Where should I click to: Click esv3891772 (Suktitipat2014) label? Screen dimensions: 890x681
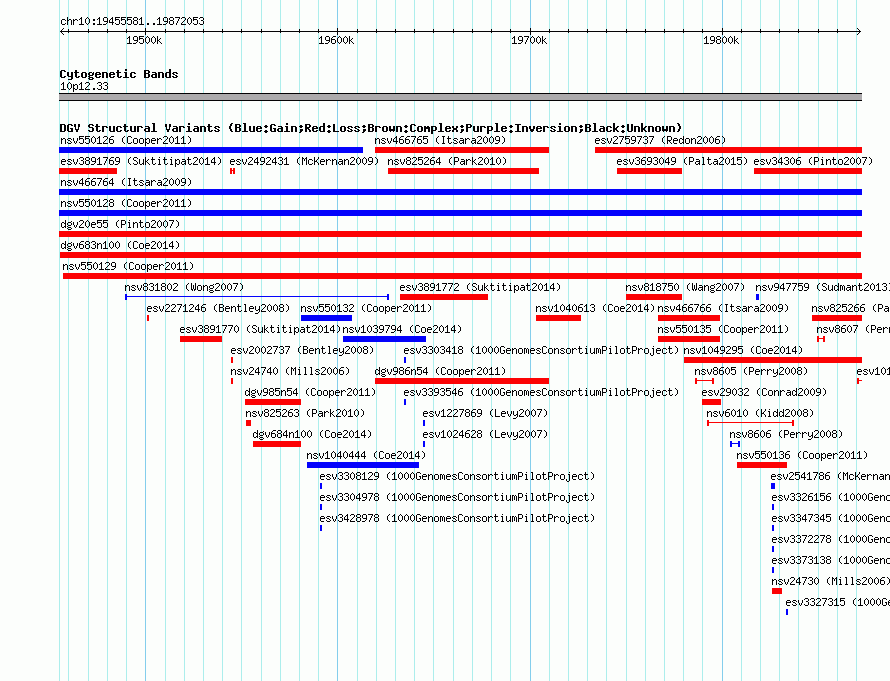(480, 287)
